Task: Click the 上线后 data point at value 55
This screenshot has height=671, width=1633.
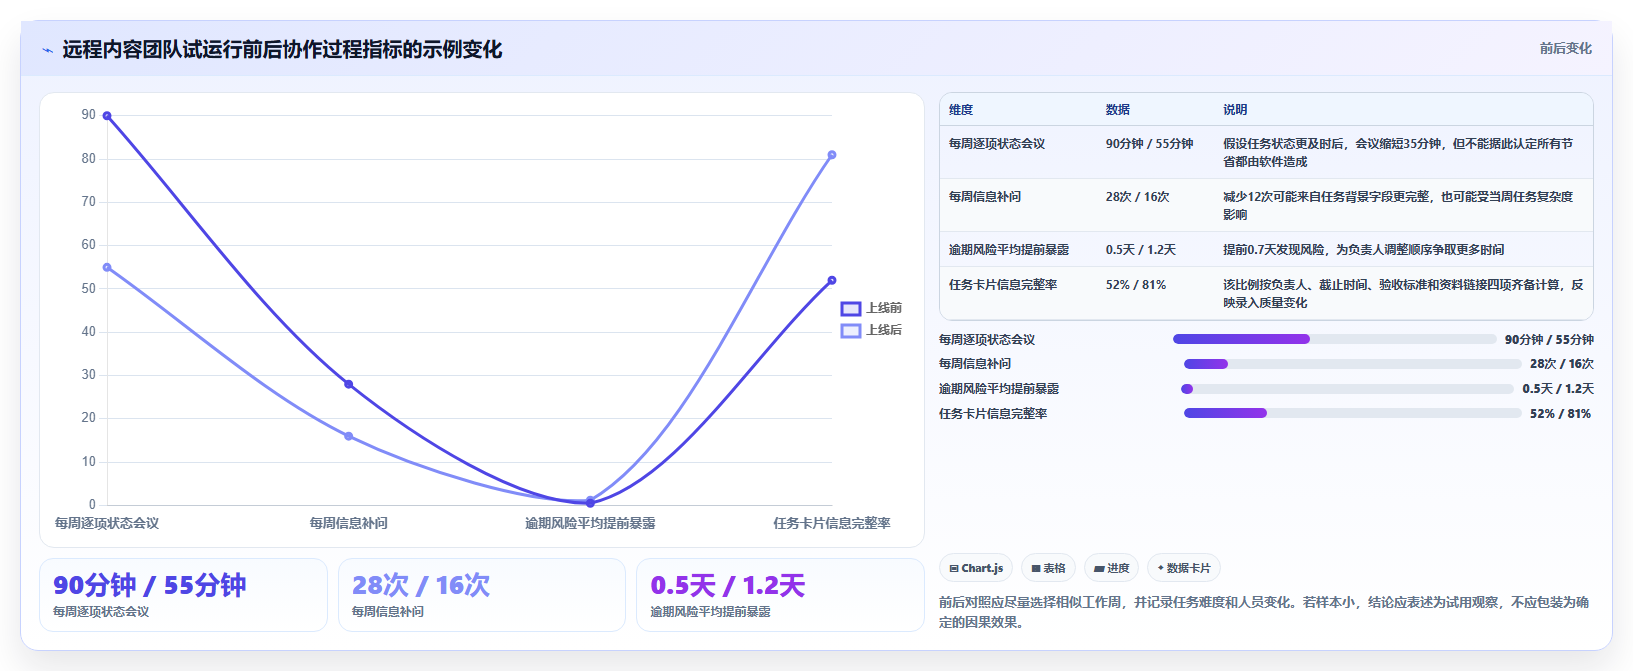Action: tap(107, 267)
